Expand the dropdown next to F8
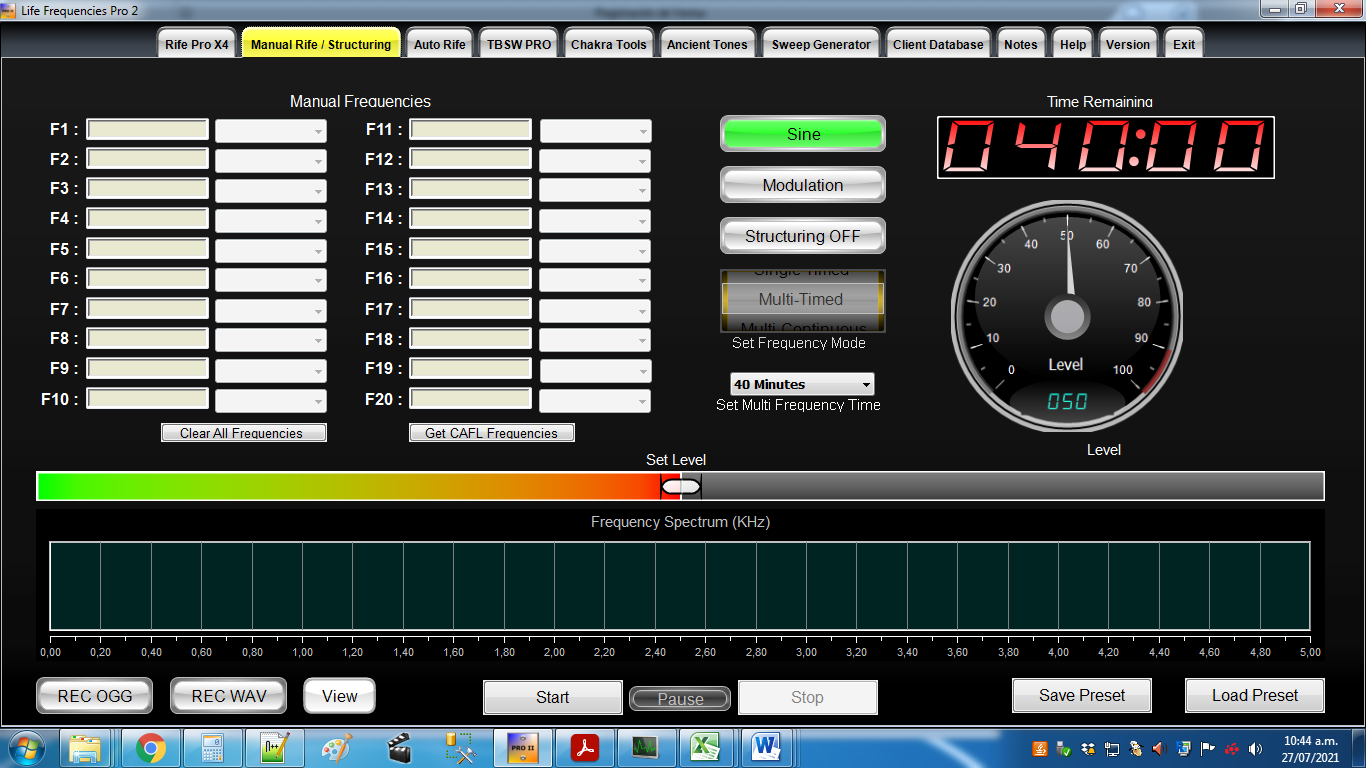 coord(271,340)
